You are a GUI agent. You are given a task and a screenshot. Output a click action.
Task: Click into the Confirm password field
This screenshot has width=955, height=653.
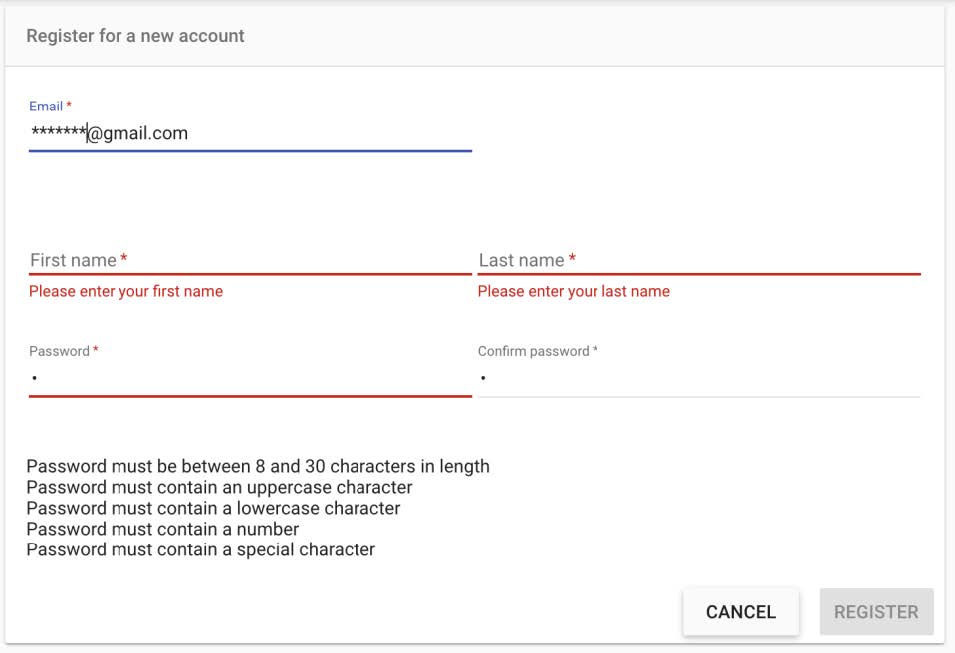(x=699, y=379)
